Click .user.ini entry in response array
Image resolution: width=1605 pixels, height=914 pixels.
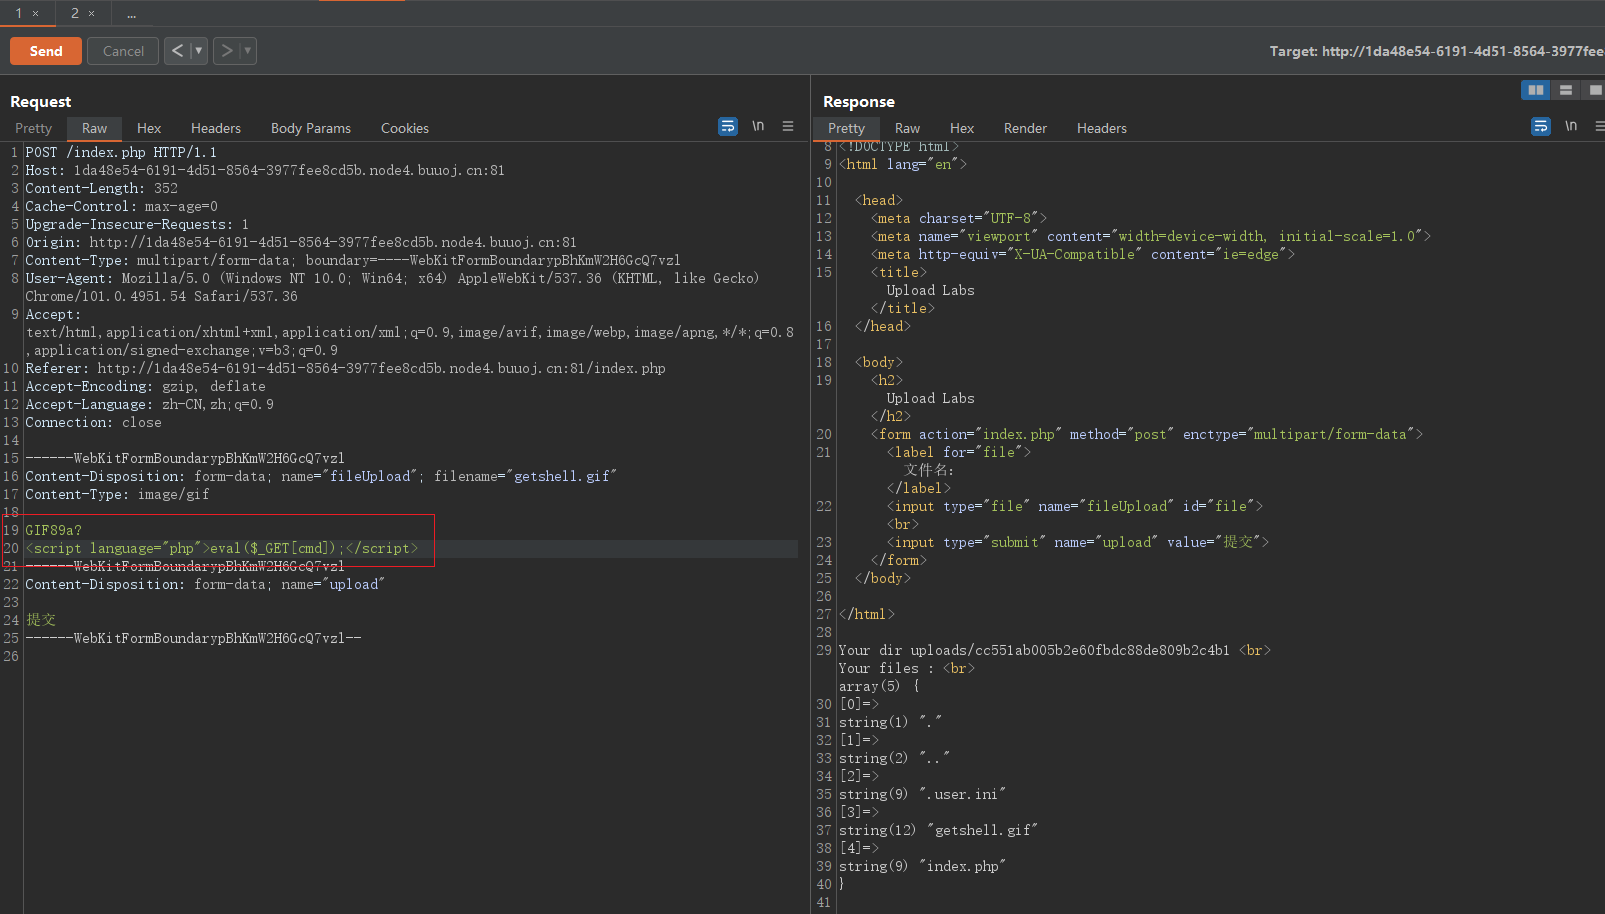pyautogui.click(x=922, y=794)
